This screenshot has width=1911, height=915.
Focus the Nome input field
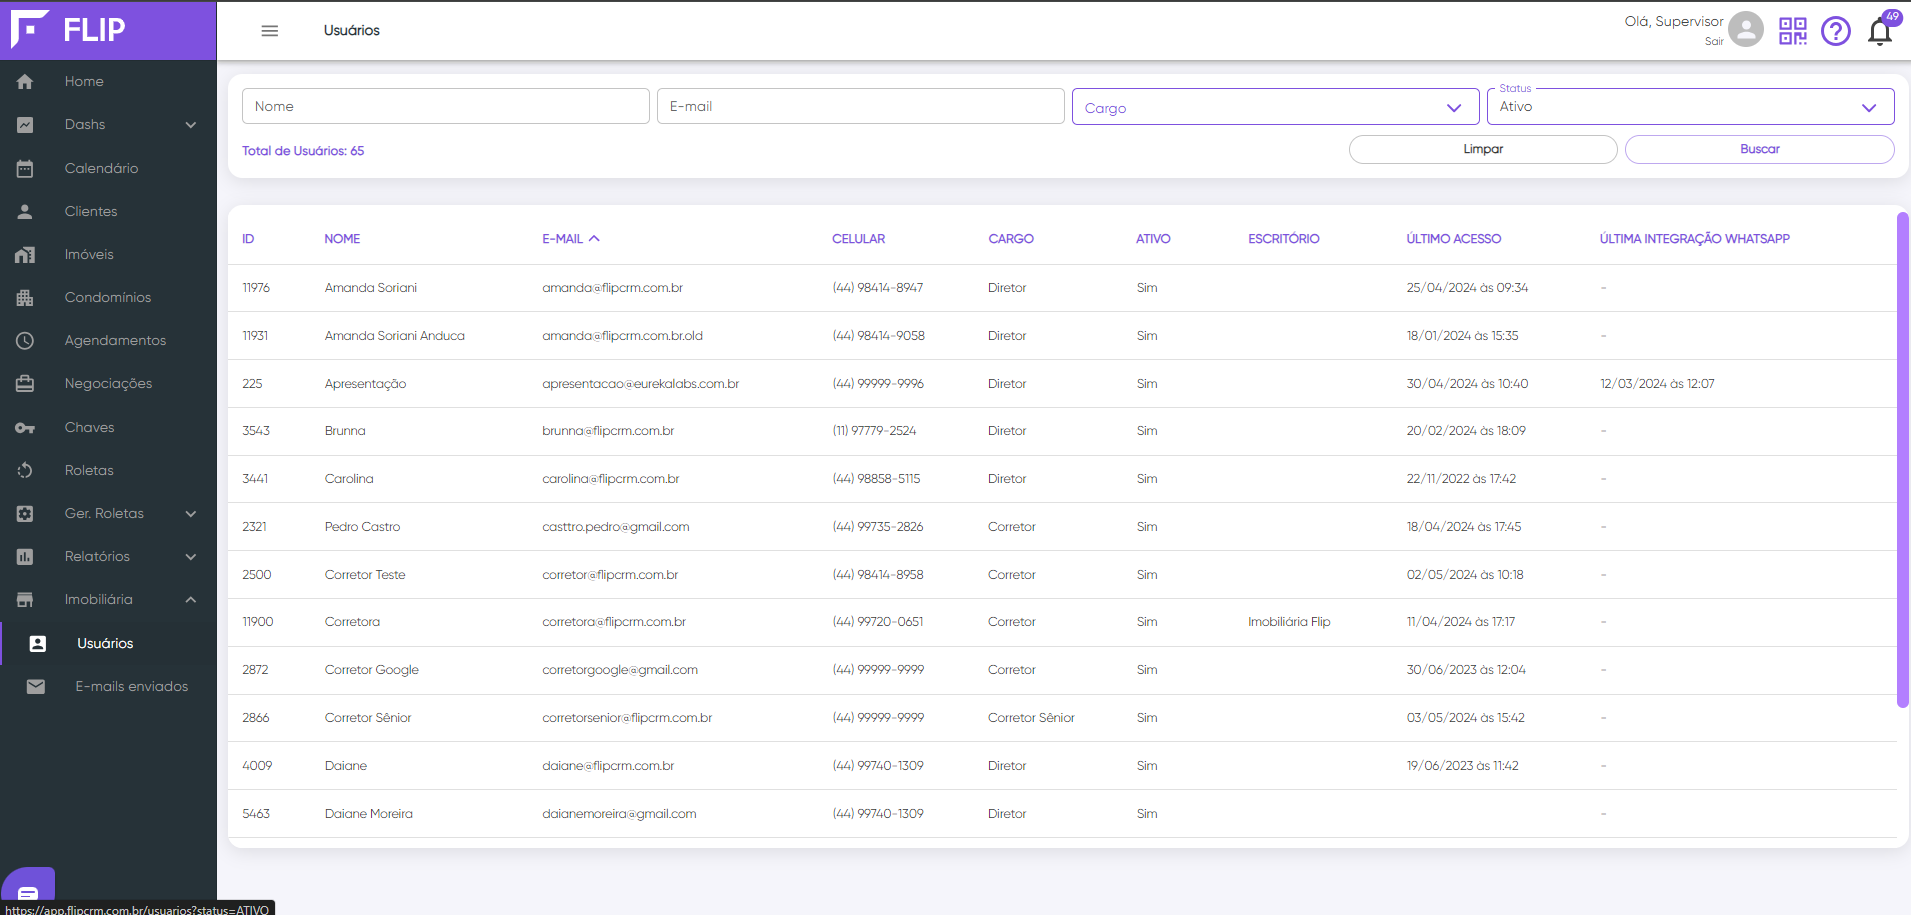pyautogui.click(x=446, y=107)
